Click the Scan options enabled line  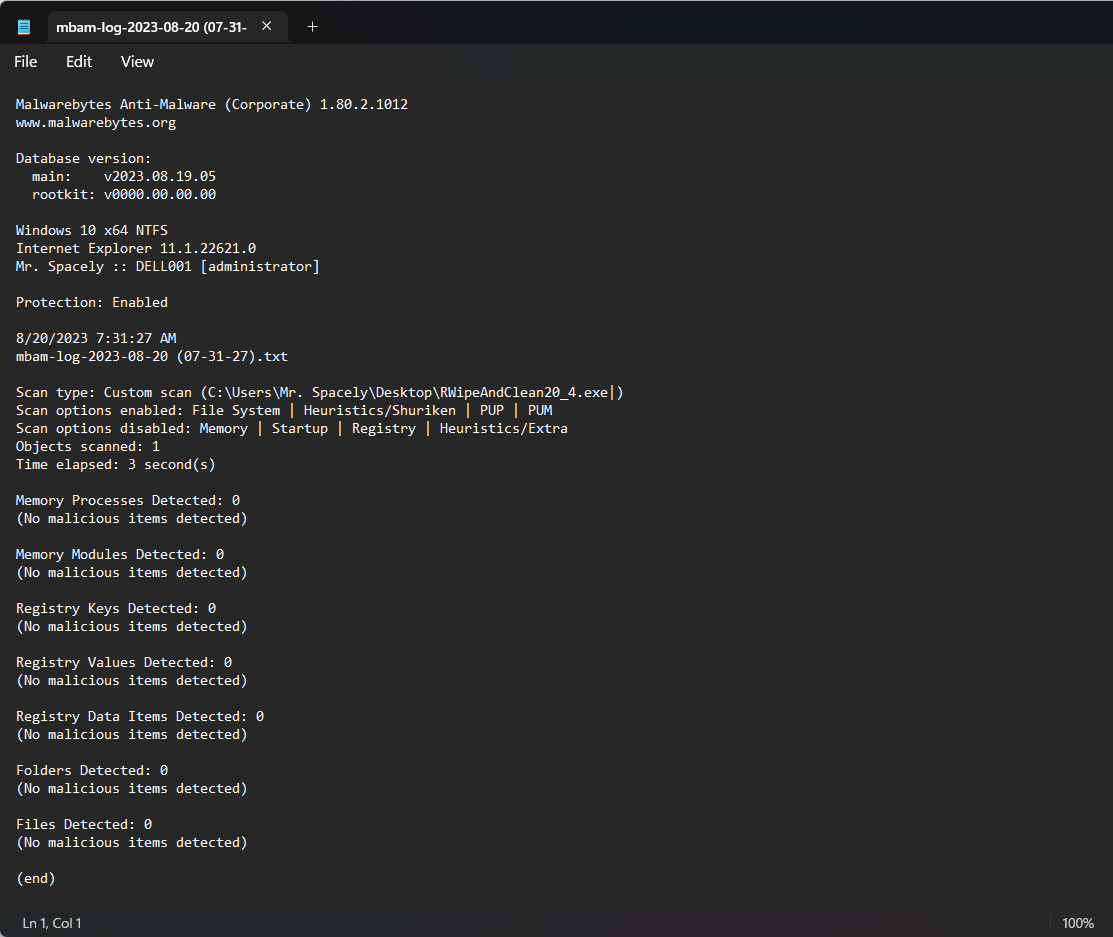coord(284,410)
